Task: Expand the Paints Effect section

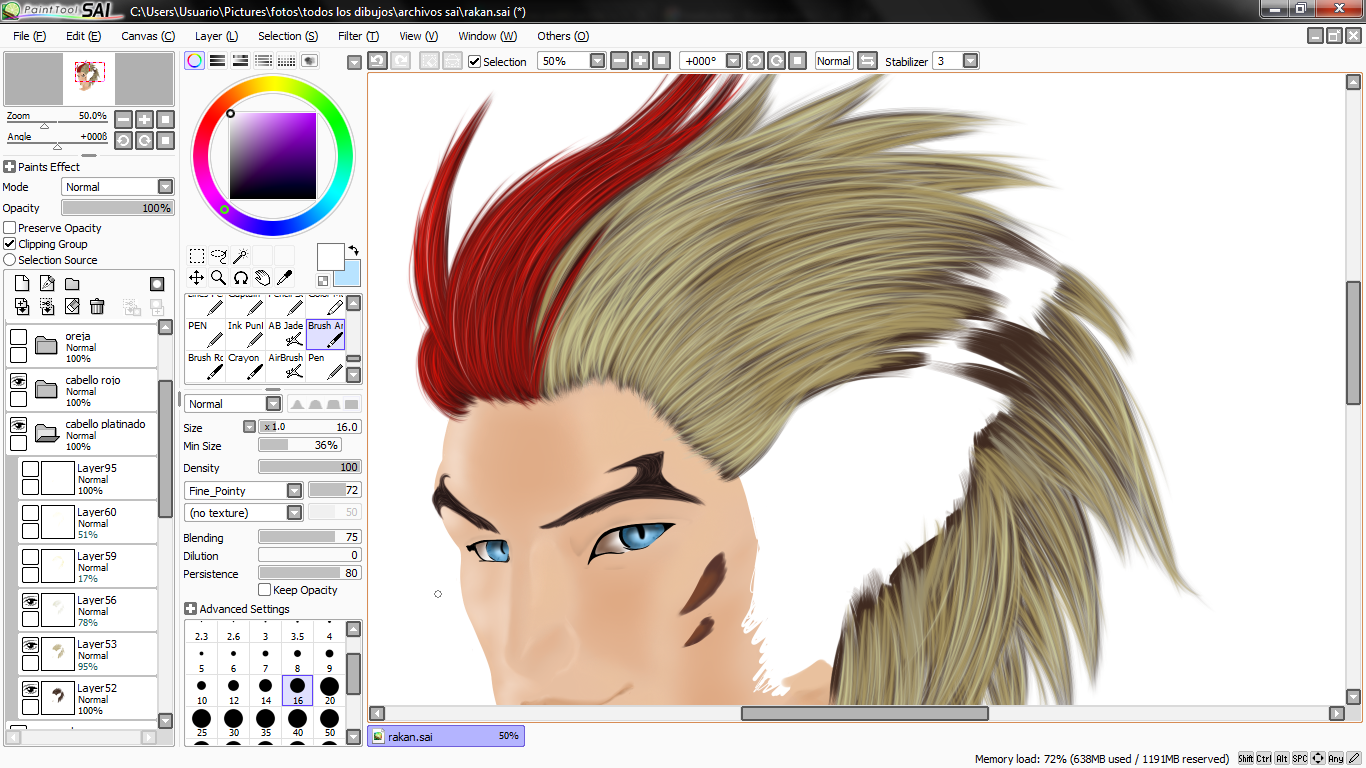Action: (9, 167)
